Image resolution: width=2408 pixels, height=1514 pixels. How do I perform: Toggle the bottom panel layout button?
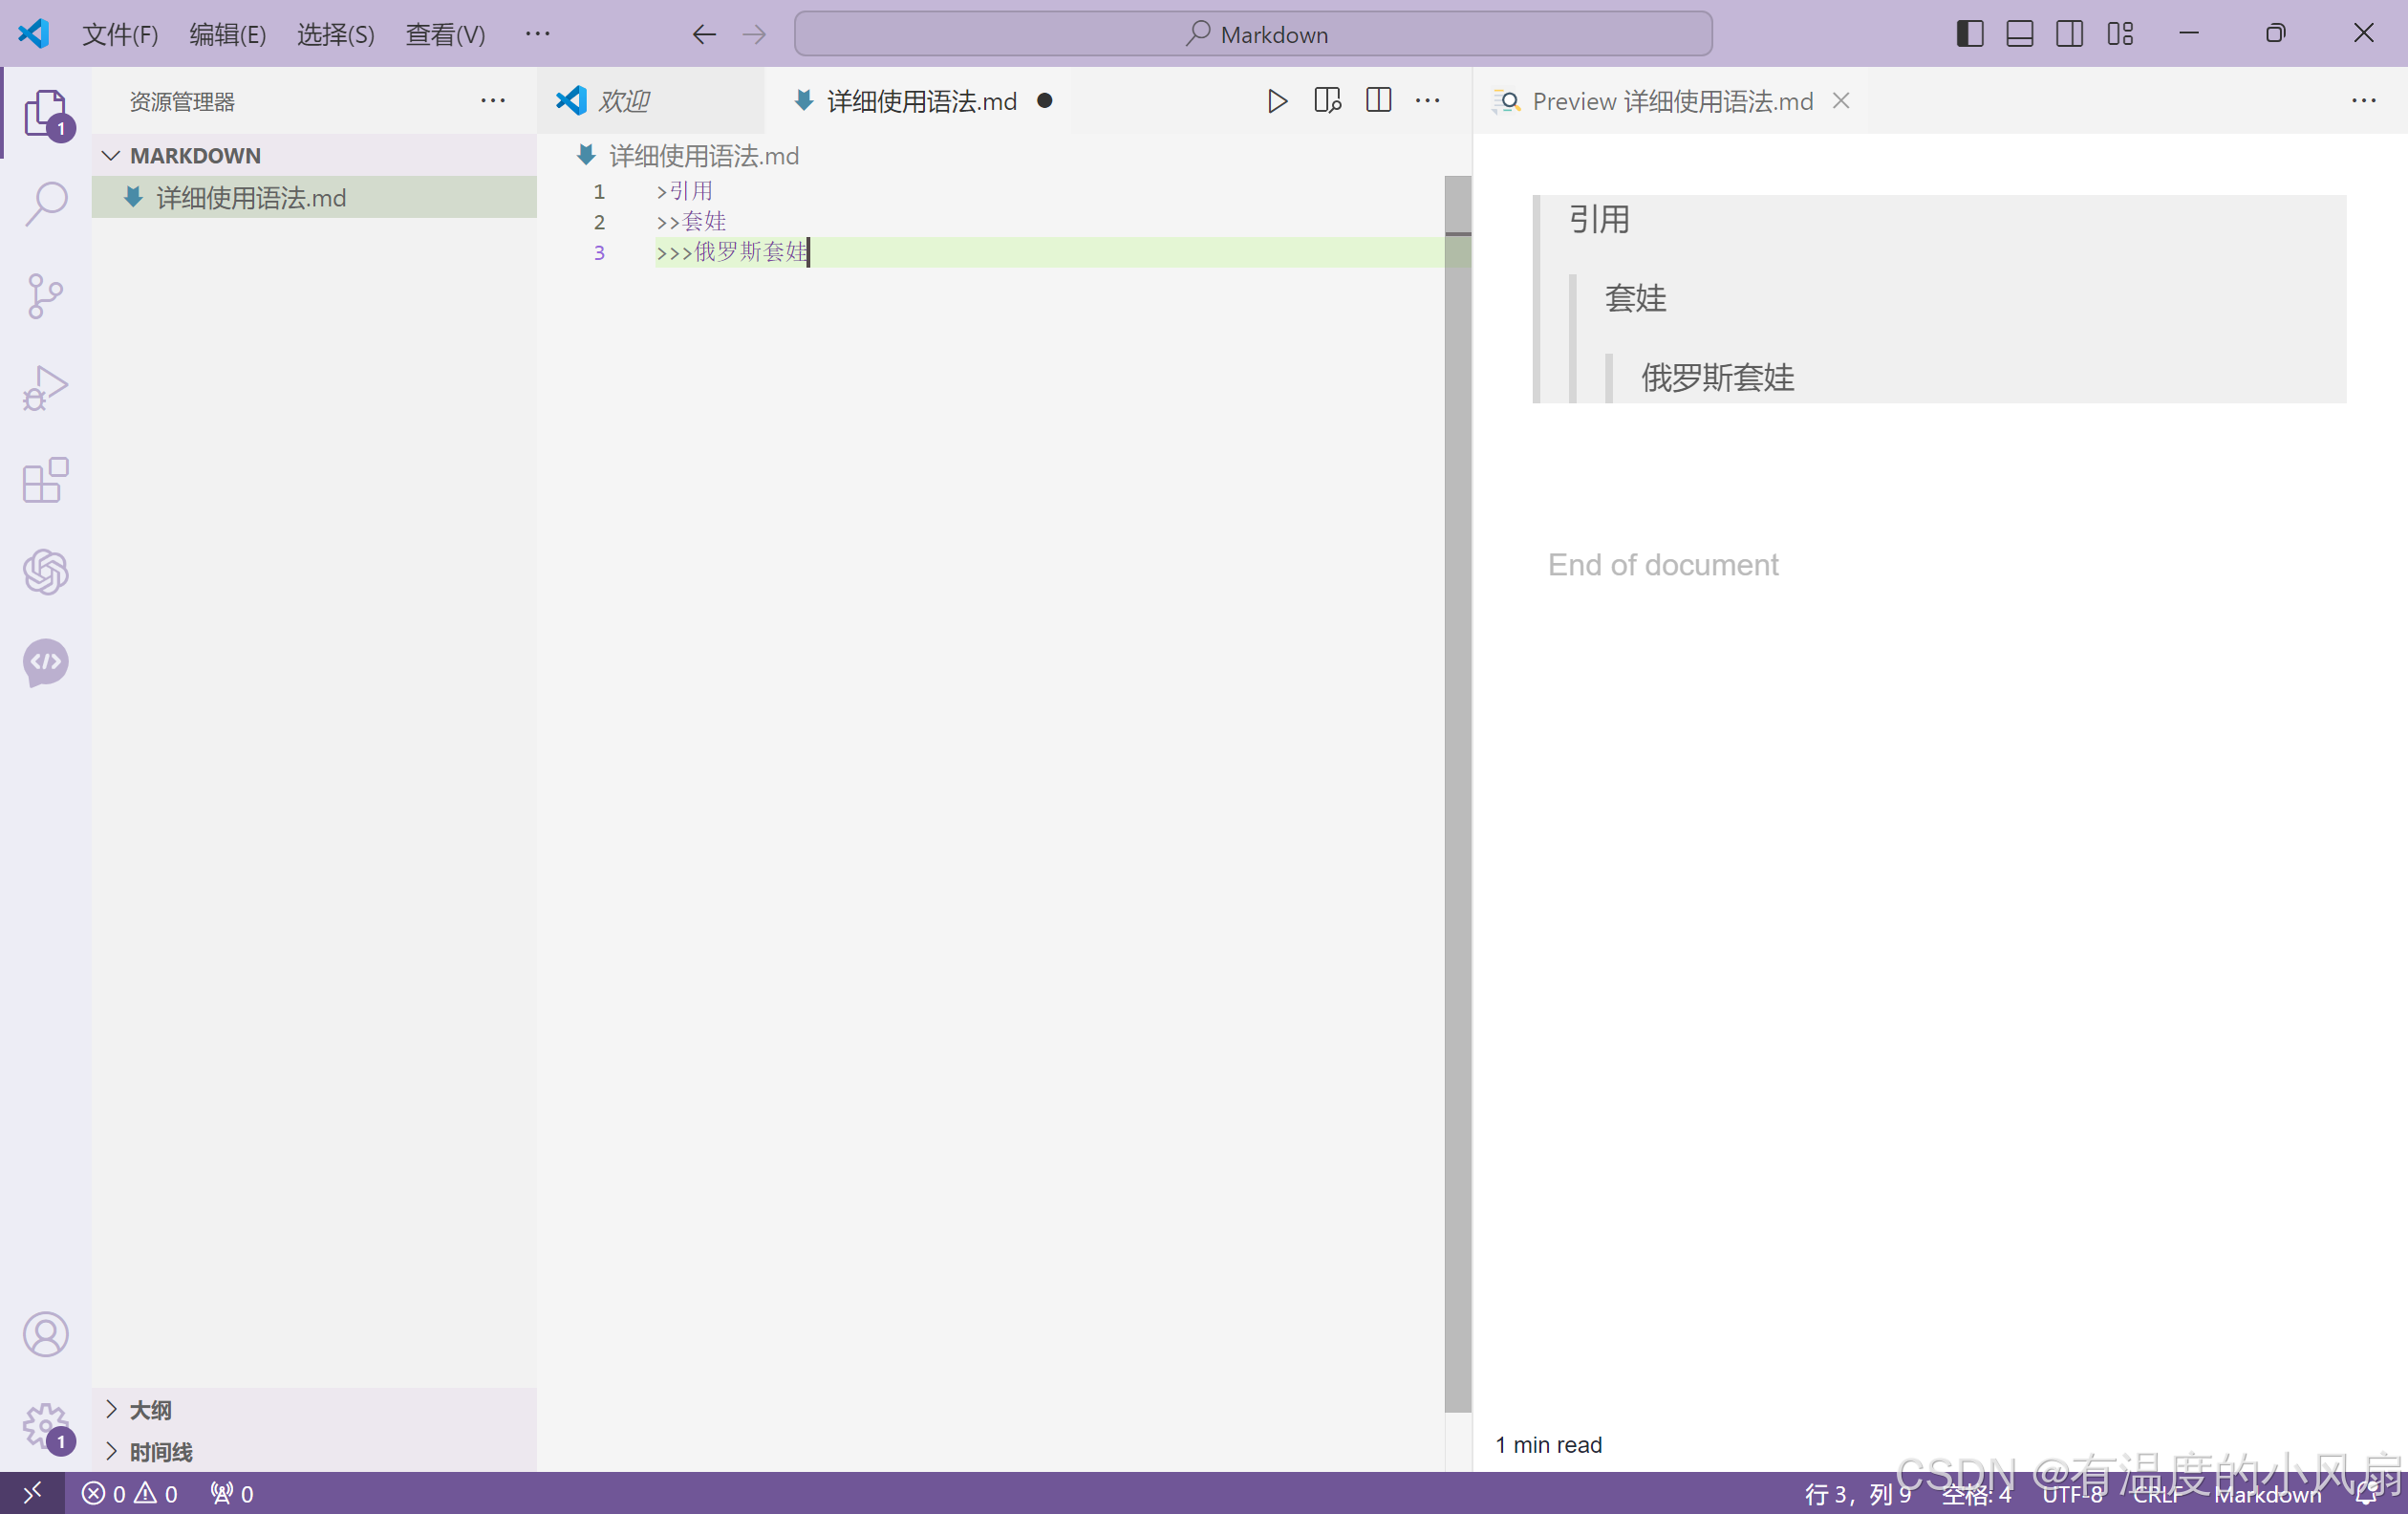[x=2019, y=34]
